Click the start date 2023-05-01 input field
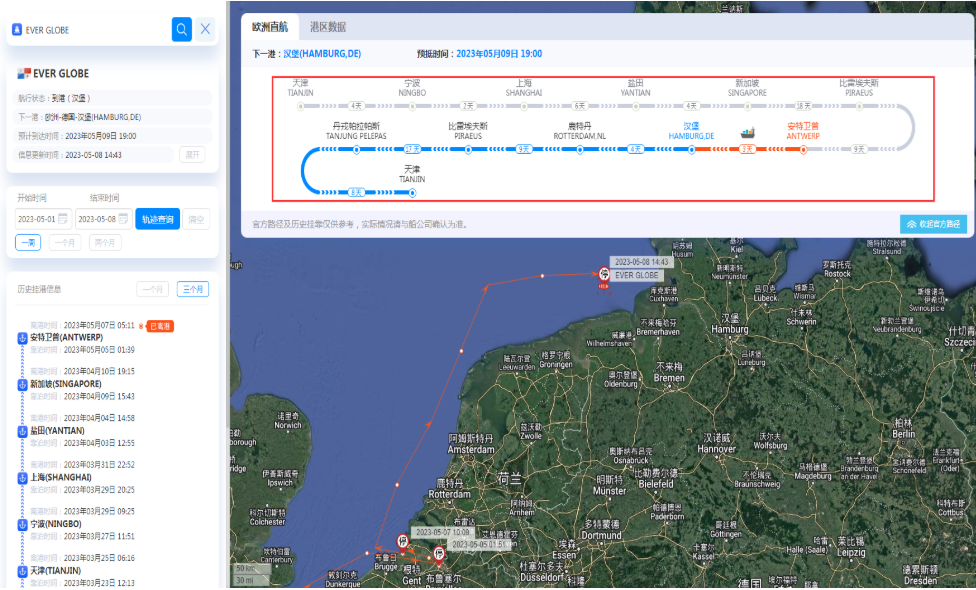 pos(38,218)
